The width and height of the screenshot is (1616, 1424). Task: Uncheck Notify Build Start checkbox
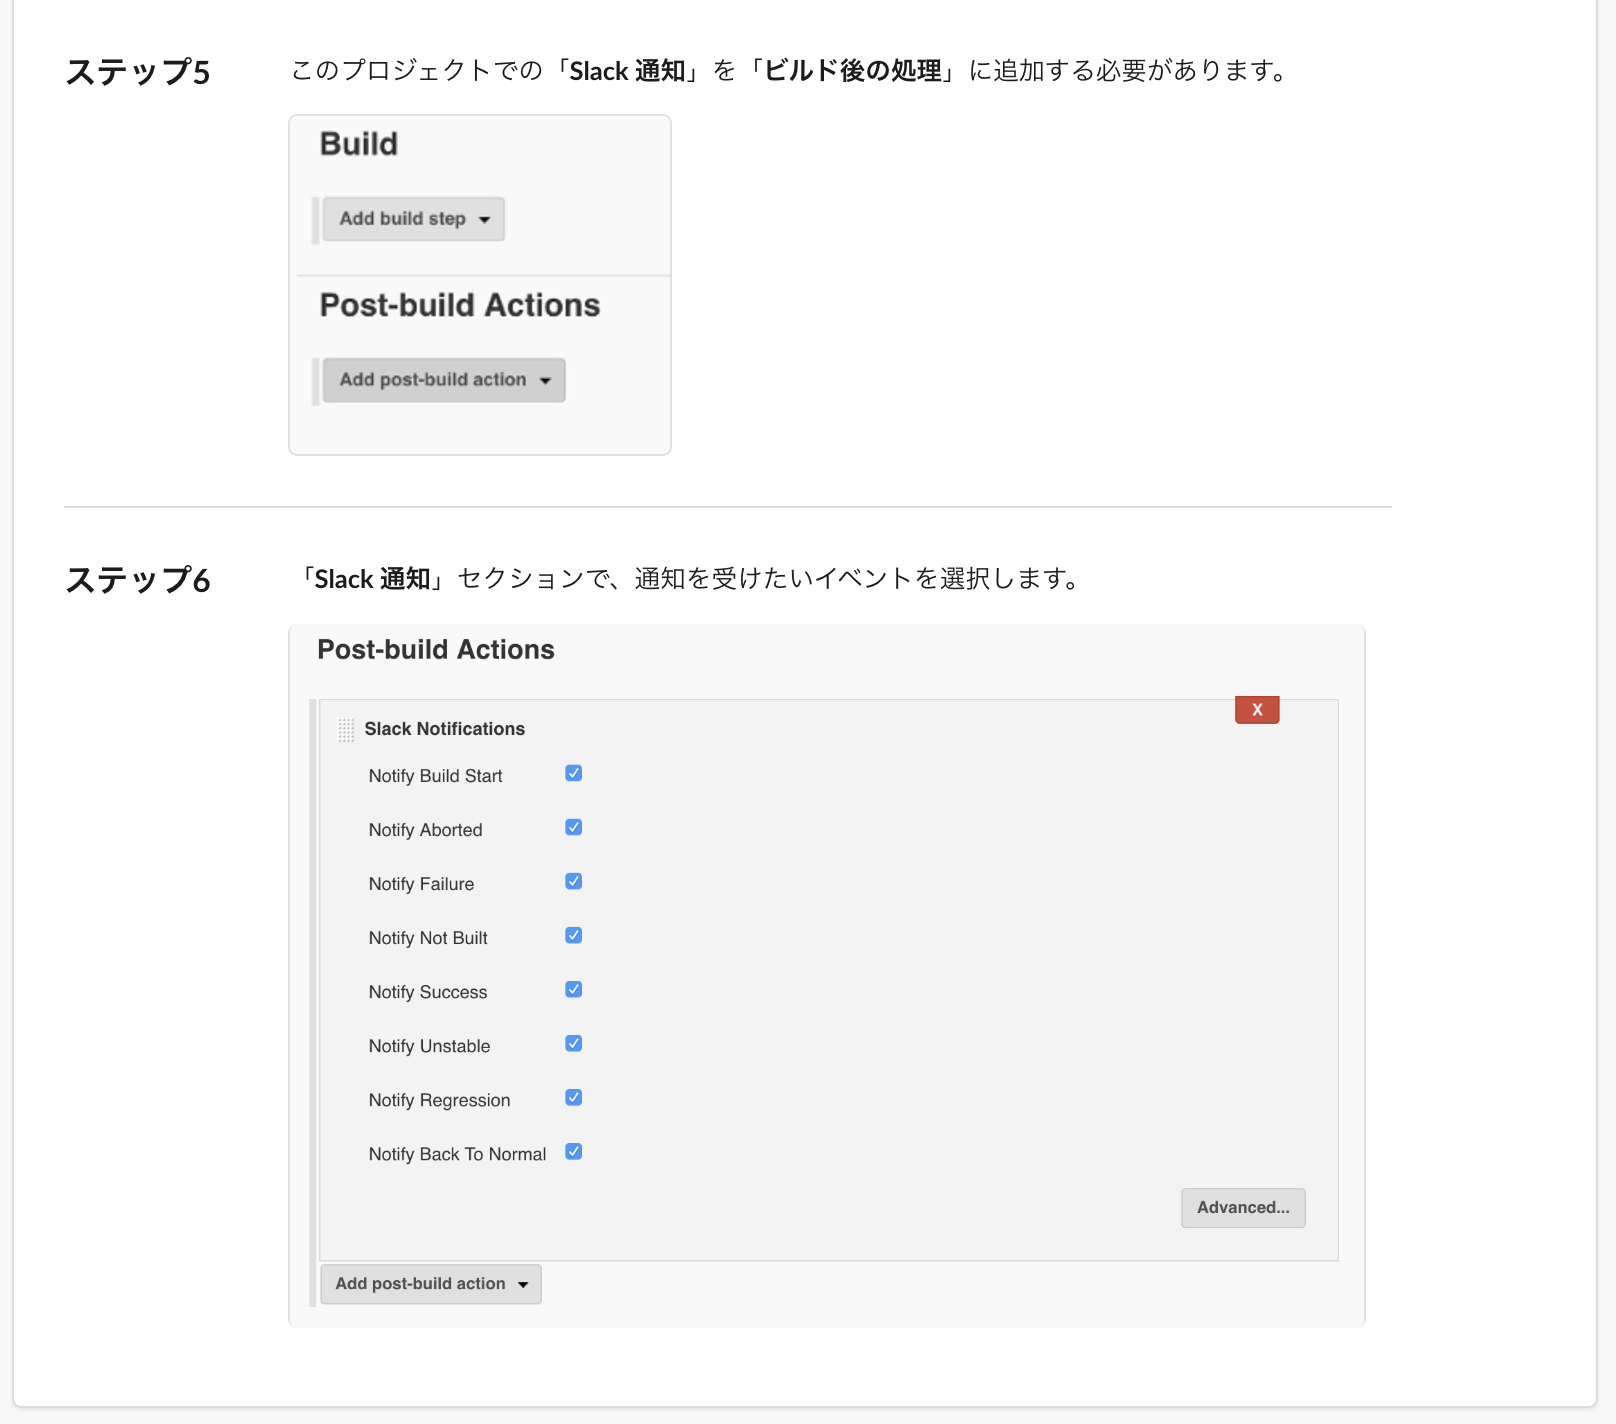[x=574, y=773]
